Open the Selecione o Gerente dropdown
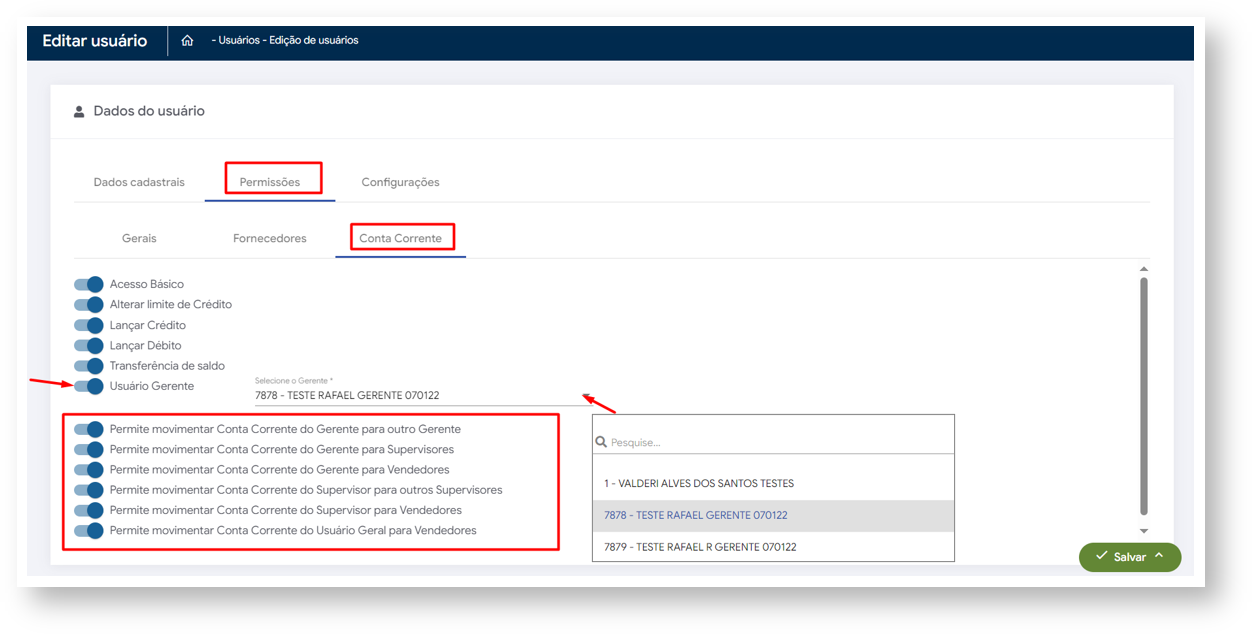The height and width of the screenshot is (635, 1253). [420, 396]
